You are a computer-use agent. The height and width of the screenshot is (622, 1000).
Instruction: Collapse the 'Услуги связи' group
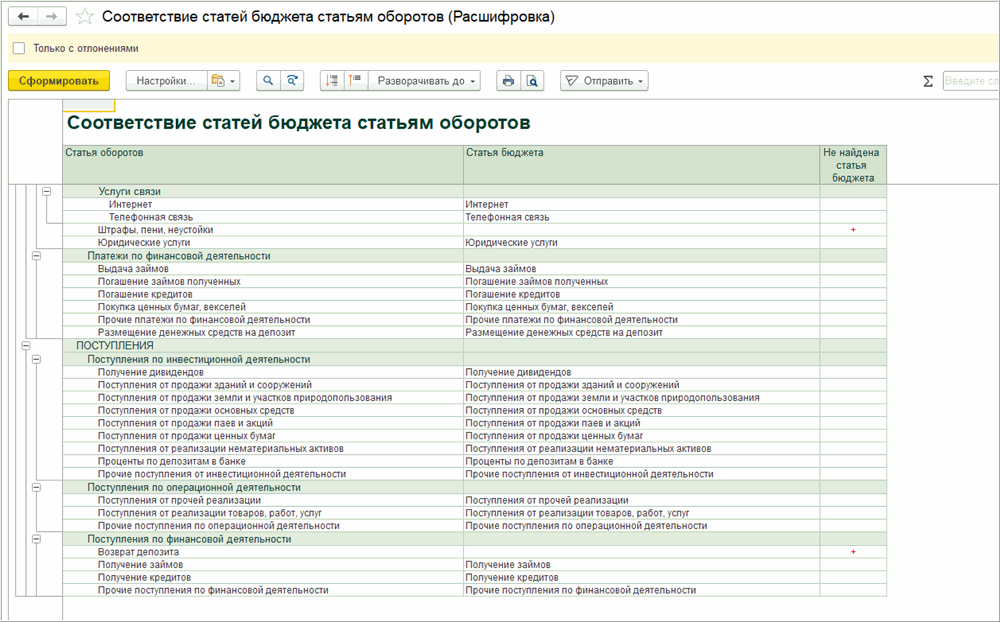(x=47, y=191)
